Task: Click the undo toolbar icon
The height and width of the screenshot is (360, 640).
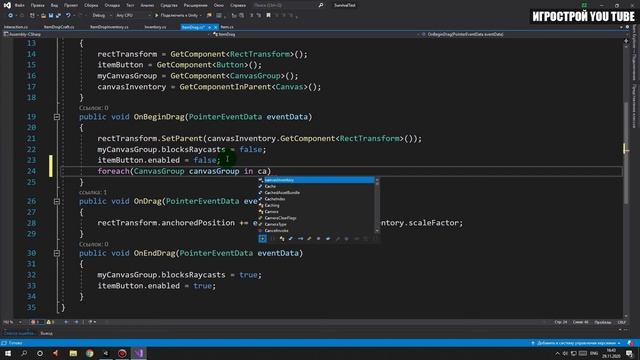Action: point(68,16)
